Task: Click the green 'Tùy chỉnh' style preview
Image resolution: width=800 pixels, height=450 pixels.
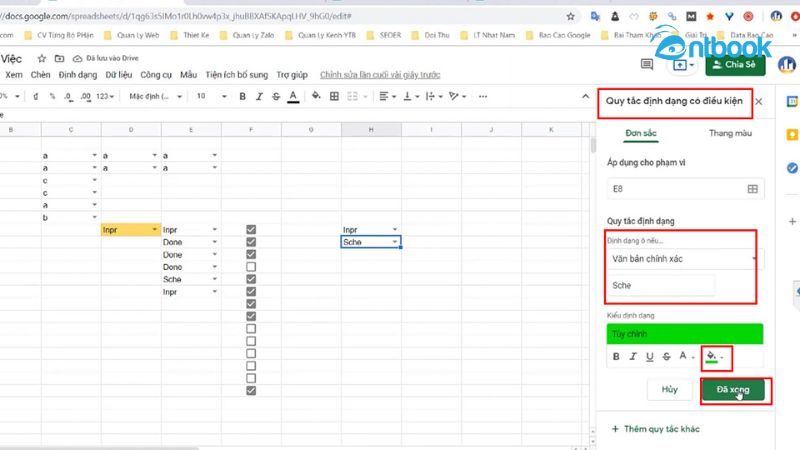Action: tap(684, 334)
